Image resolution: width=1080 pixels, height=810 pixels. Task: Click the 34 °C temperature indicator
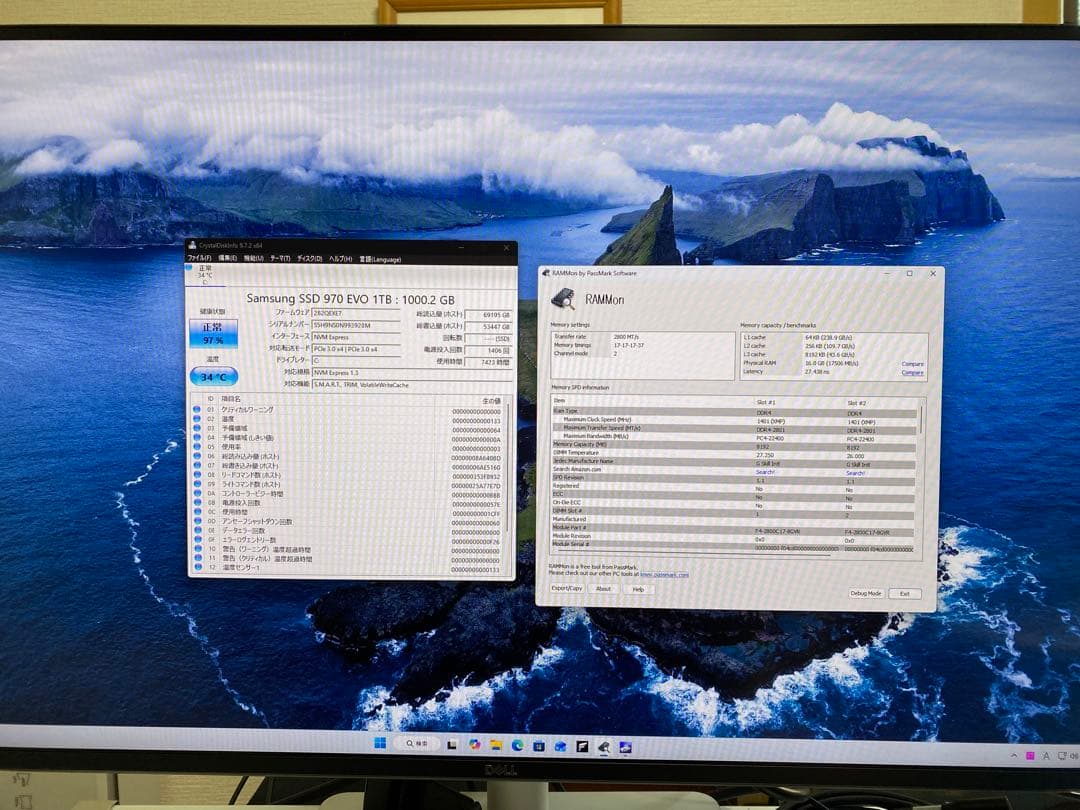(x=214, y=377)
